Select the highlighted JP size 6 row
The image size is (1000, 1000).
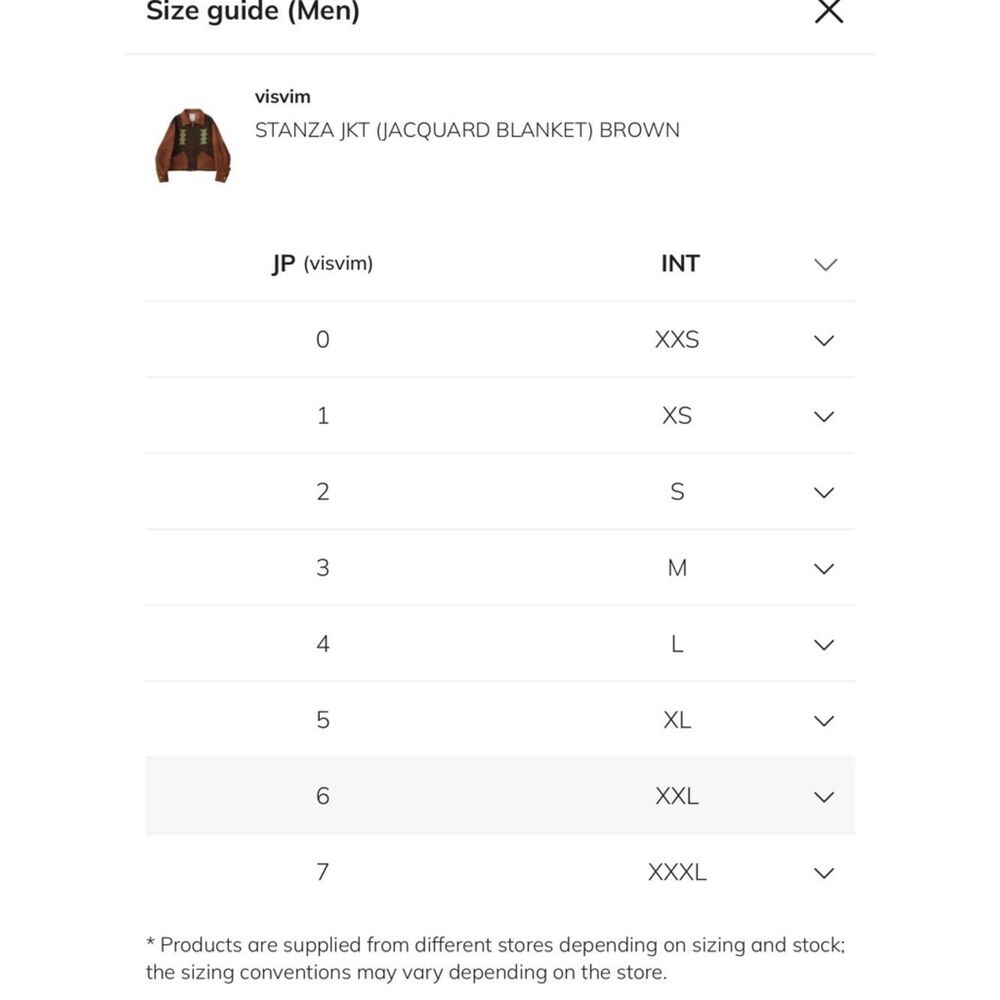click(x=500, y=796)
